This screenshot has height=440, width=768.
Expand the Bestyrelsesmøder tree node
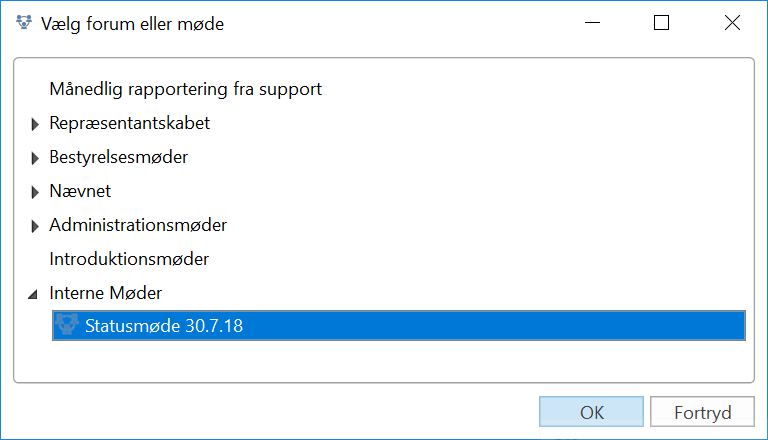pyautogui.click(x=35, y=158)
